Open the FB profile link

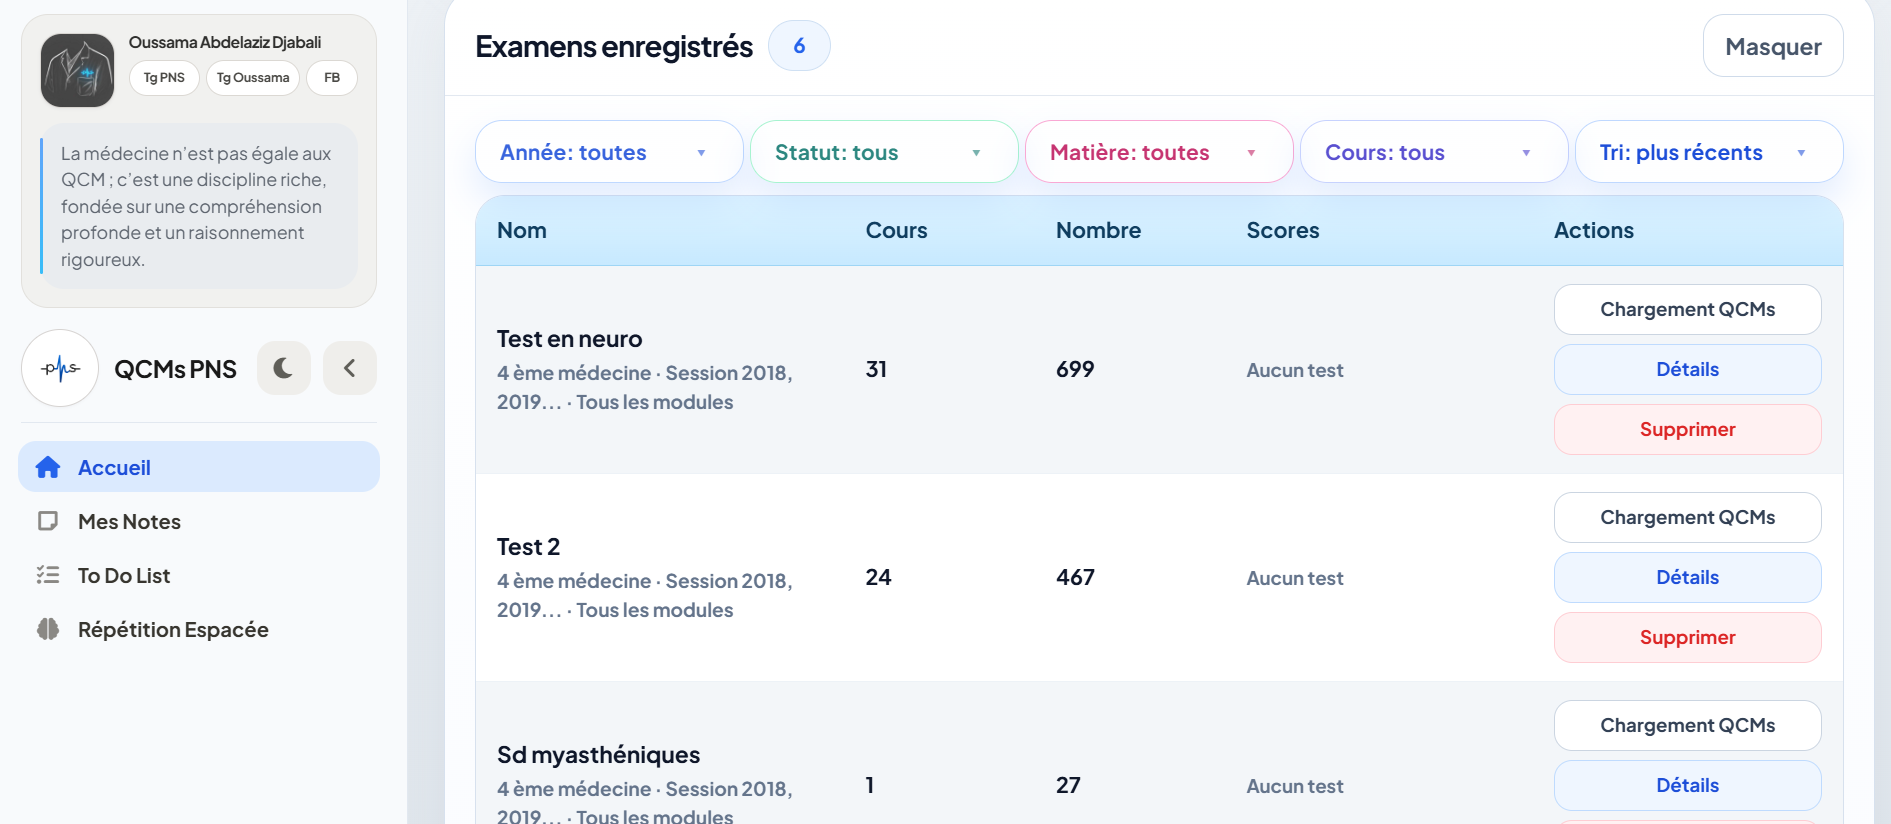click(332, 78)
